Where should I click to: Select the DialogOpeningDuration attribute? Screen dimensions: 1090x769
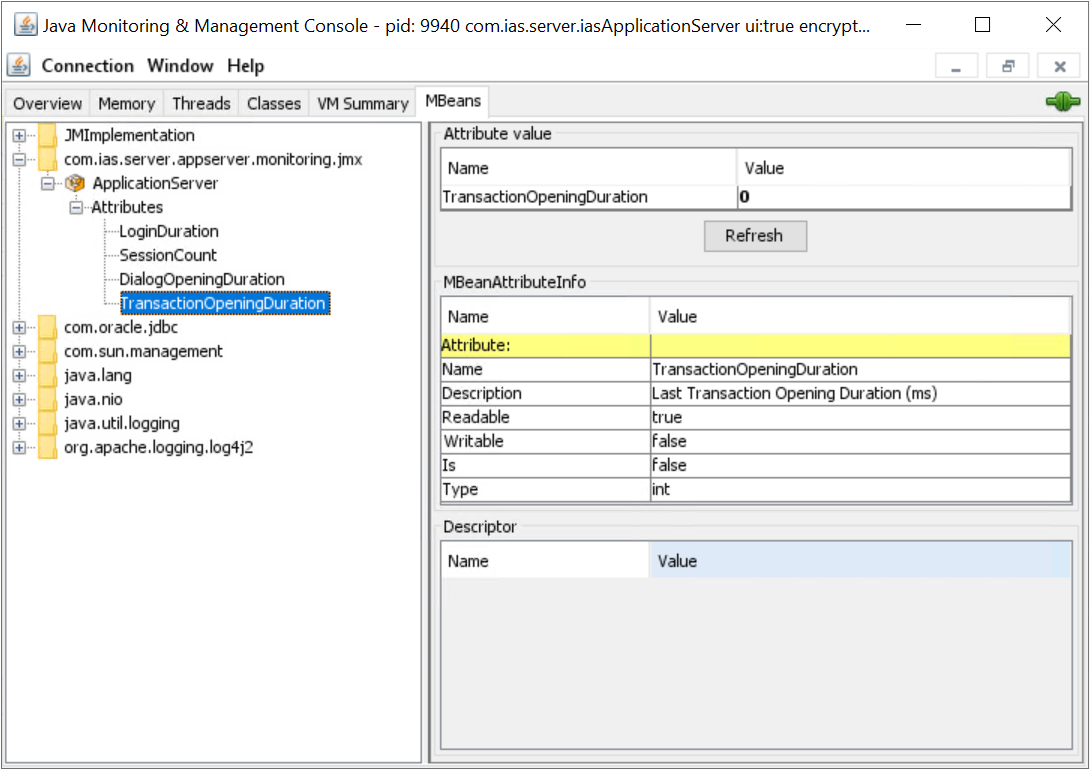coord(202,280)
